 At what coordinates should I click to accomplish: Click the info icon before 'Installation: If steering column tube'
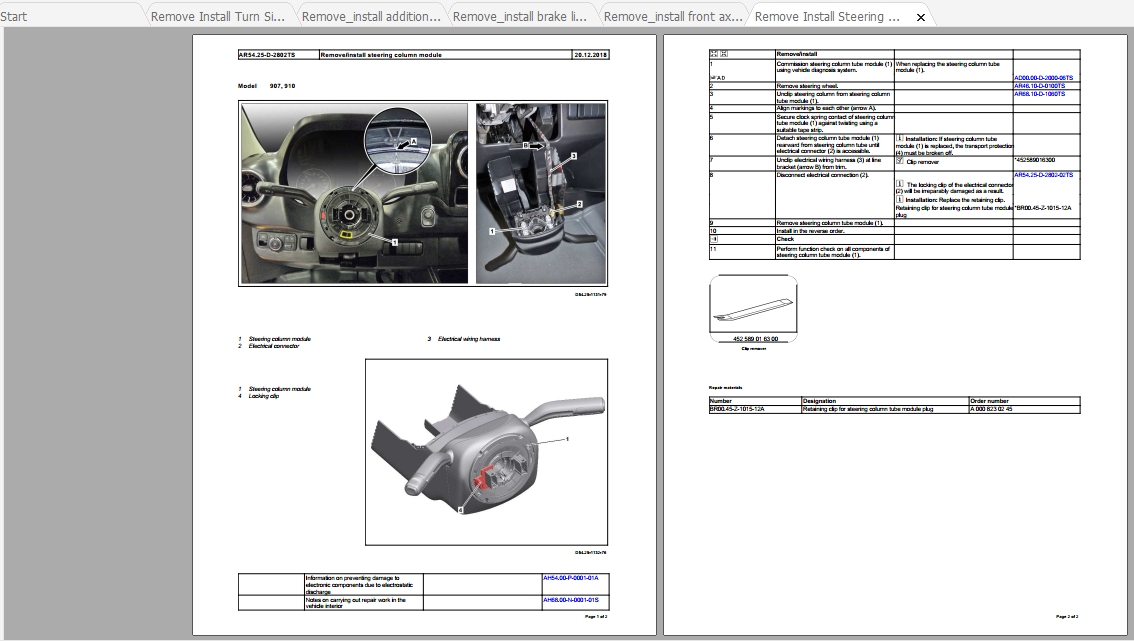(900, 138)
